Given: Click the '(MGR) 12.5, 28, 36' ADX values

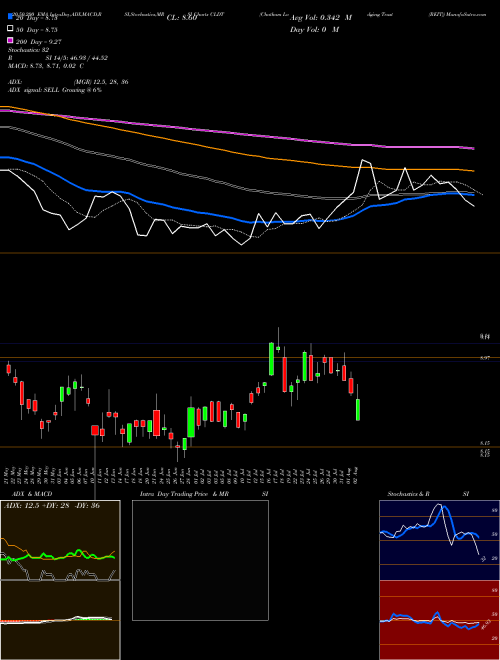Looking at the screenshot, I should pyautogui.click(x=101, y=82).
